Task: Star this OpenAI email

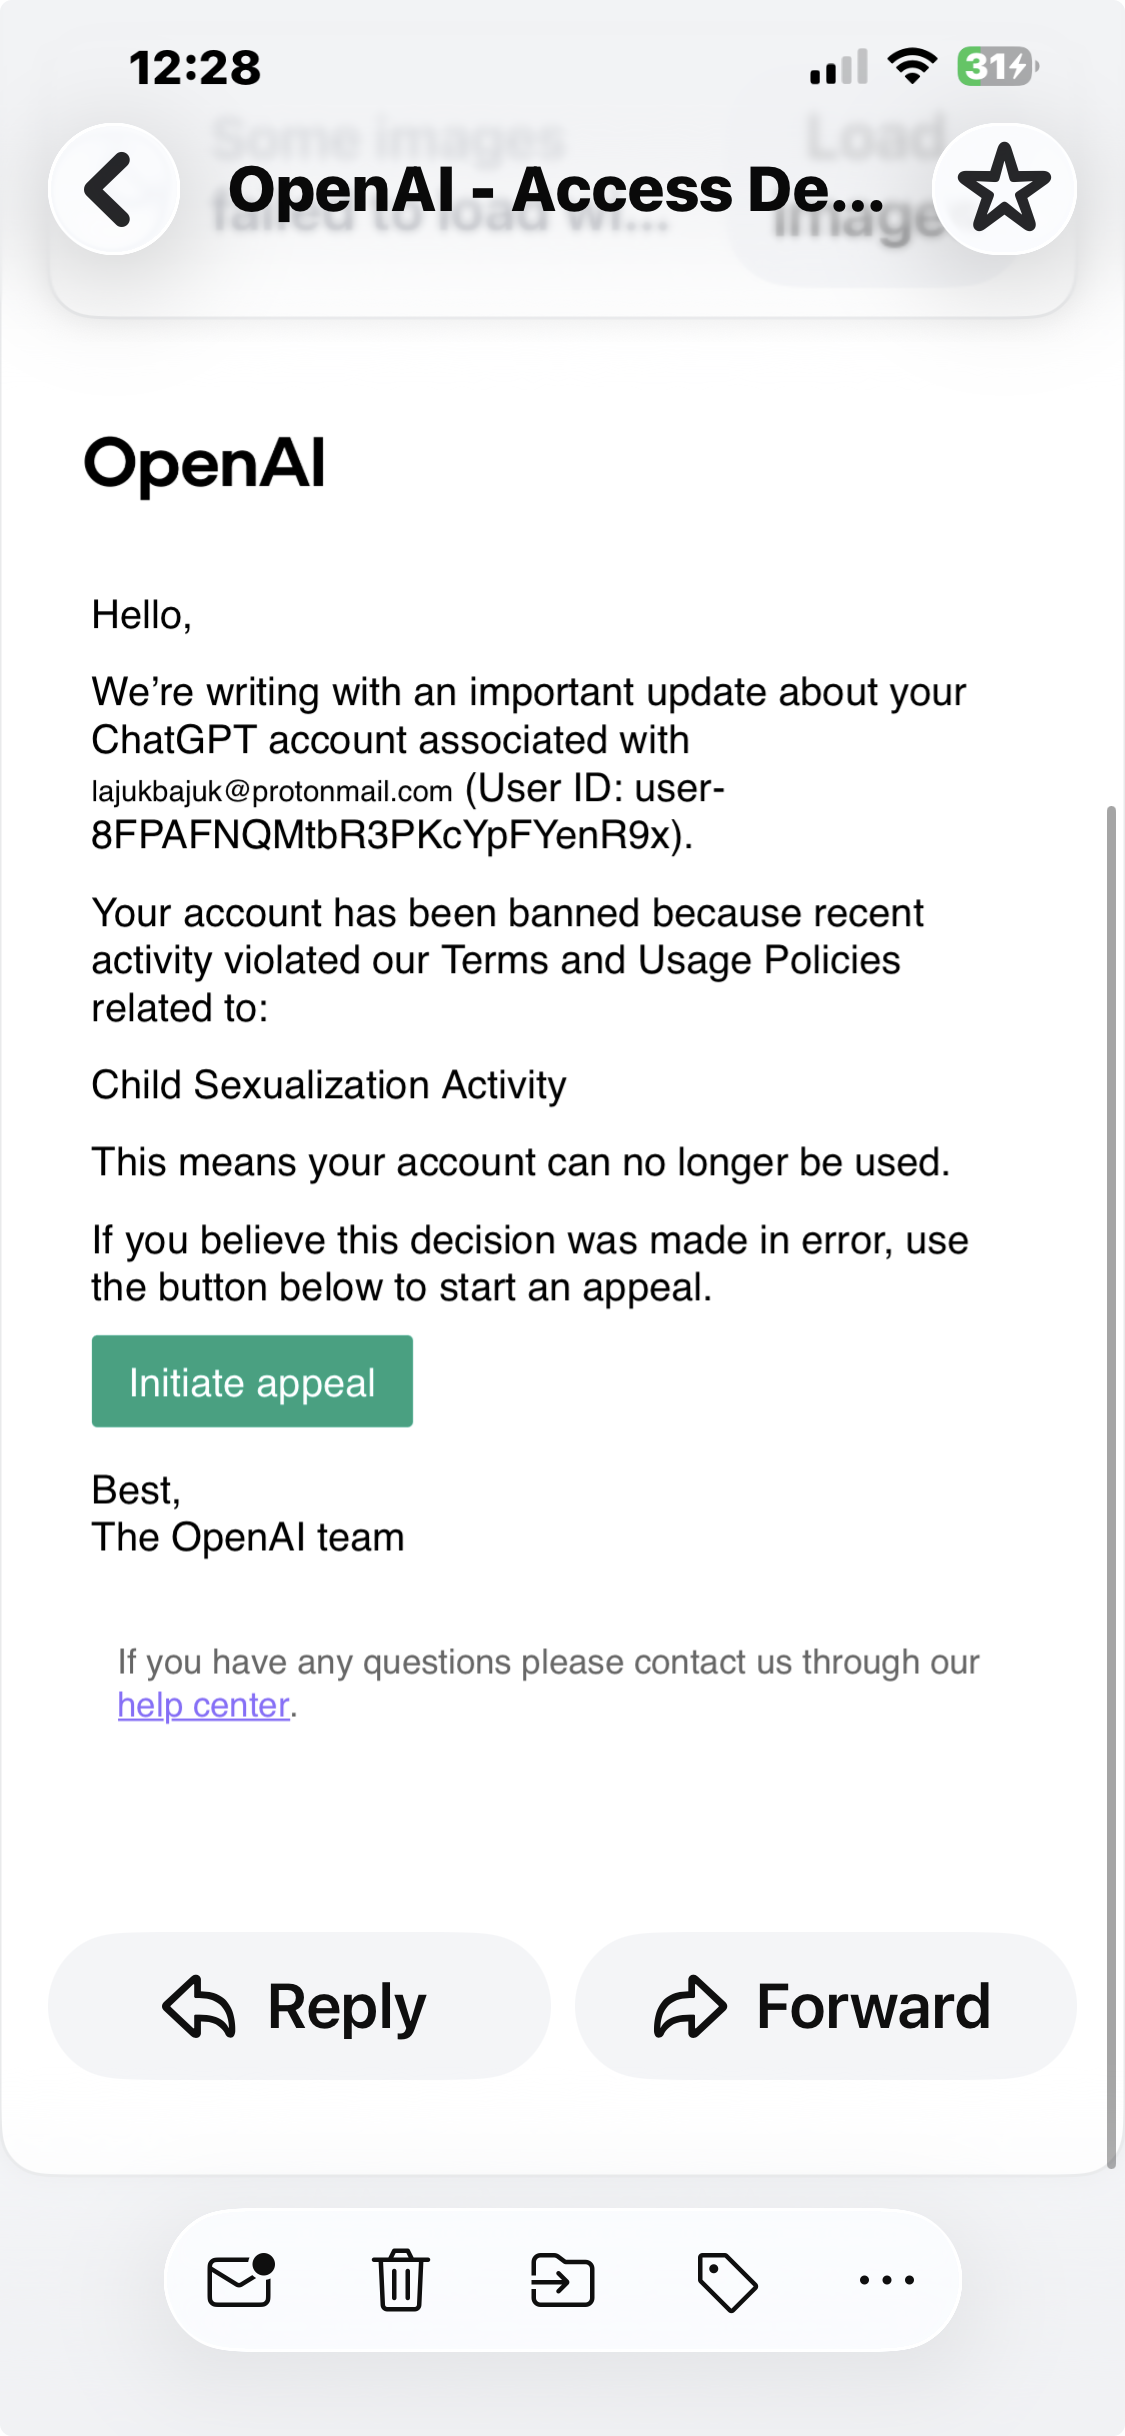Action: (1004, 189)
